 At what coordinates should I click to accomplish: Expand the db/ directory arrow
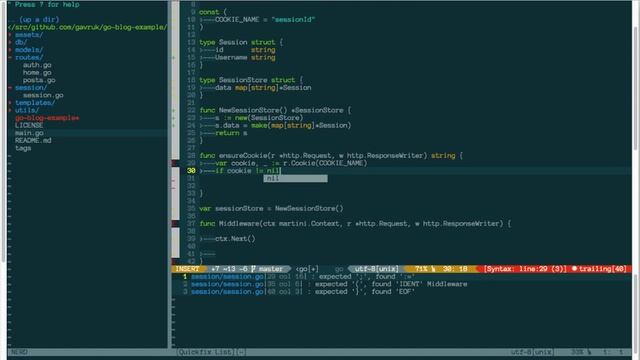point(10,42)
